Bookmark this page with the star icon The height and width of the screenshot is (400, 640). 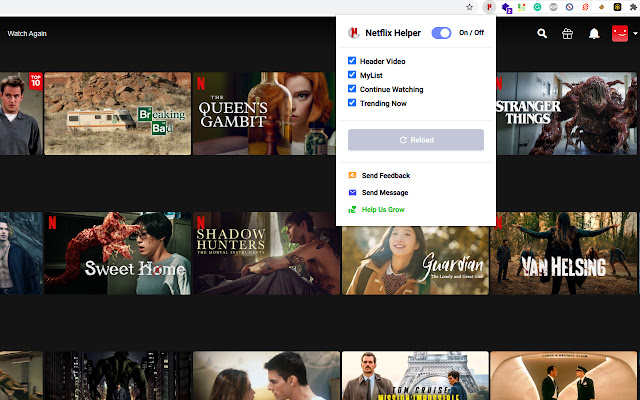click(x=469, y=7)
